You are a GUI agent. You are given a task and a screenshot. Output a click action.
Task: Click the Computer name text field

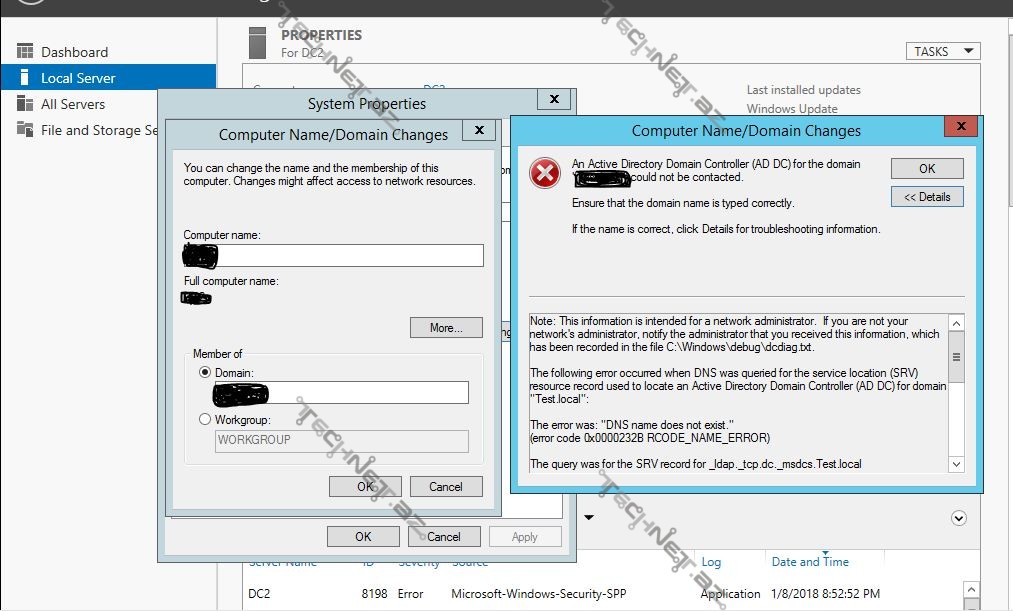[333, 256]
